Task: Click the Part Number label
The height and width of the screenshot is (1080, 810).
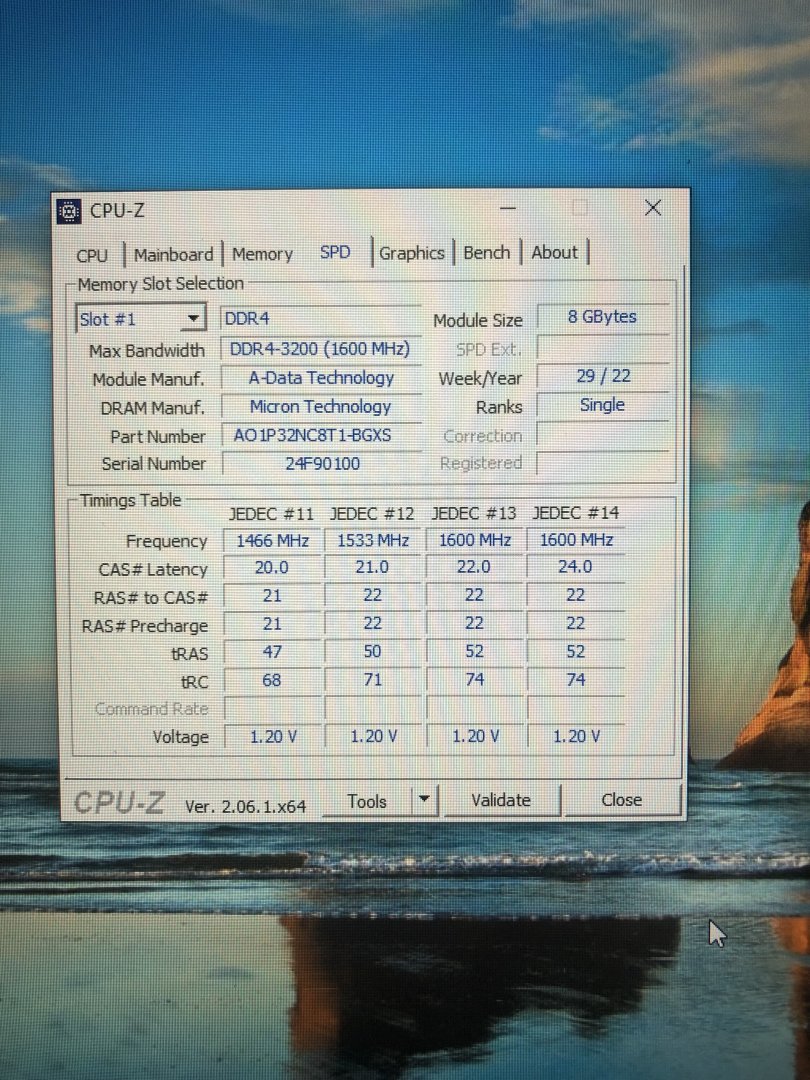Action: click(158, 437)
